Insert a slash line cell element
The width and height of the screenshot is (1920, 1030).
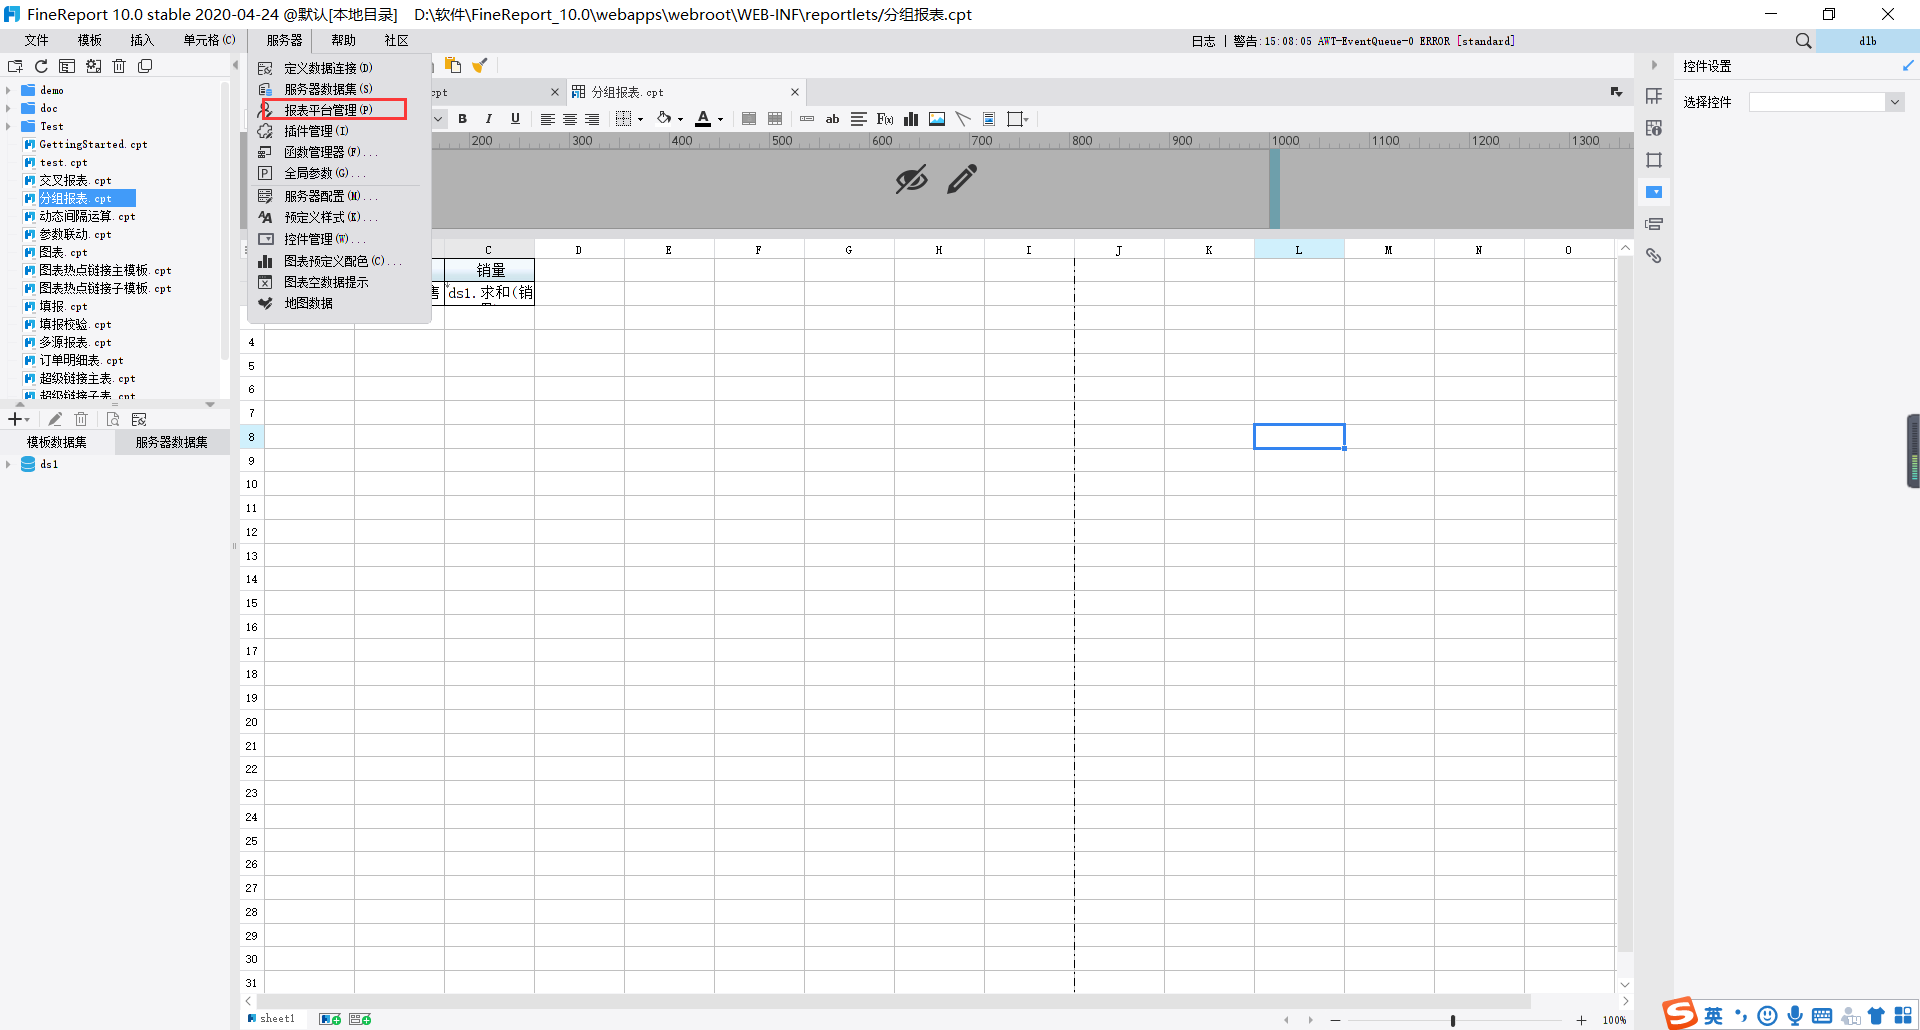pyautogui.click(x=963, y=119)
